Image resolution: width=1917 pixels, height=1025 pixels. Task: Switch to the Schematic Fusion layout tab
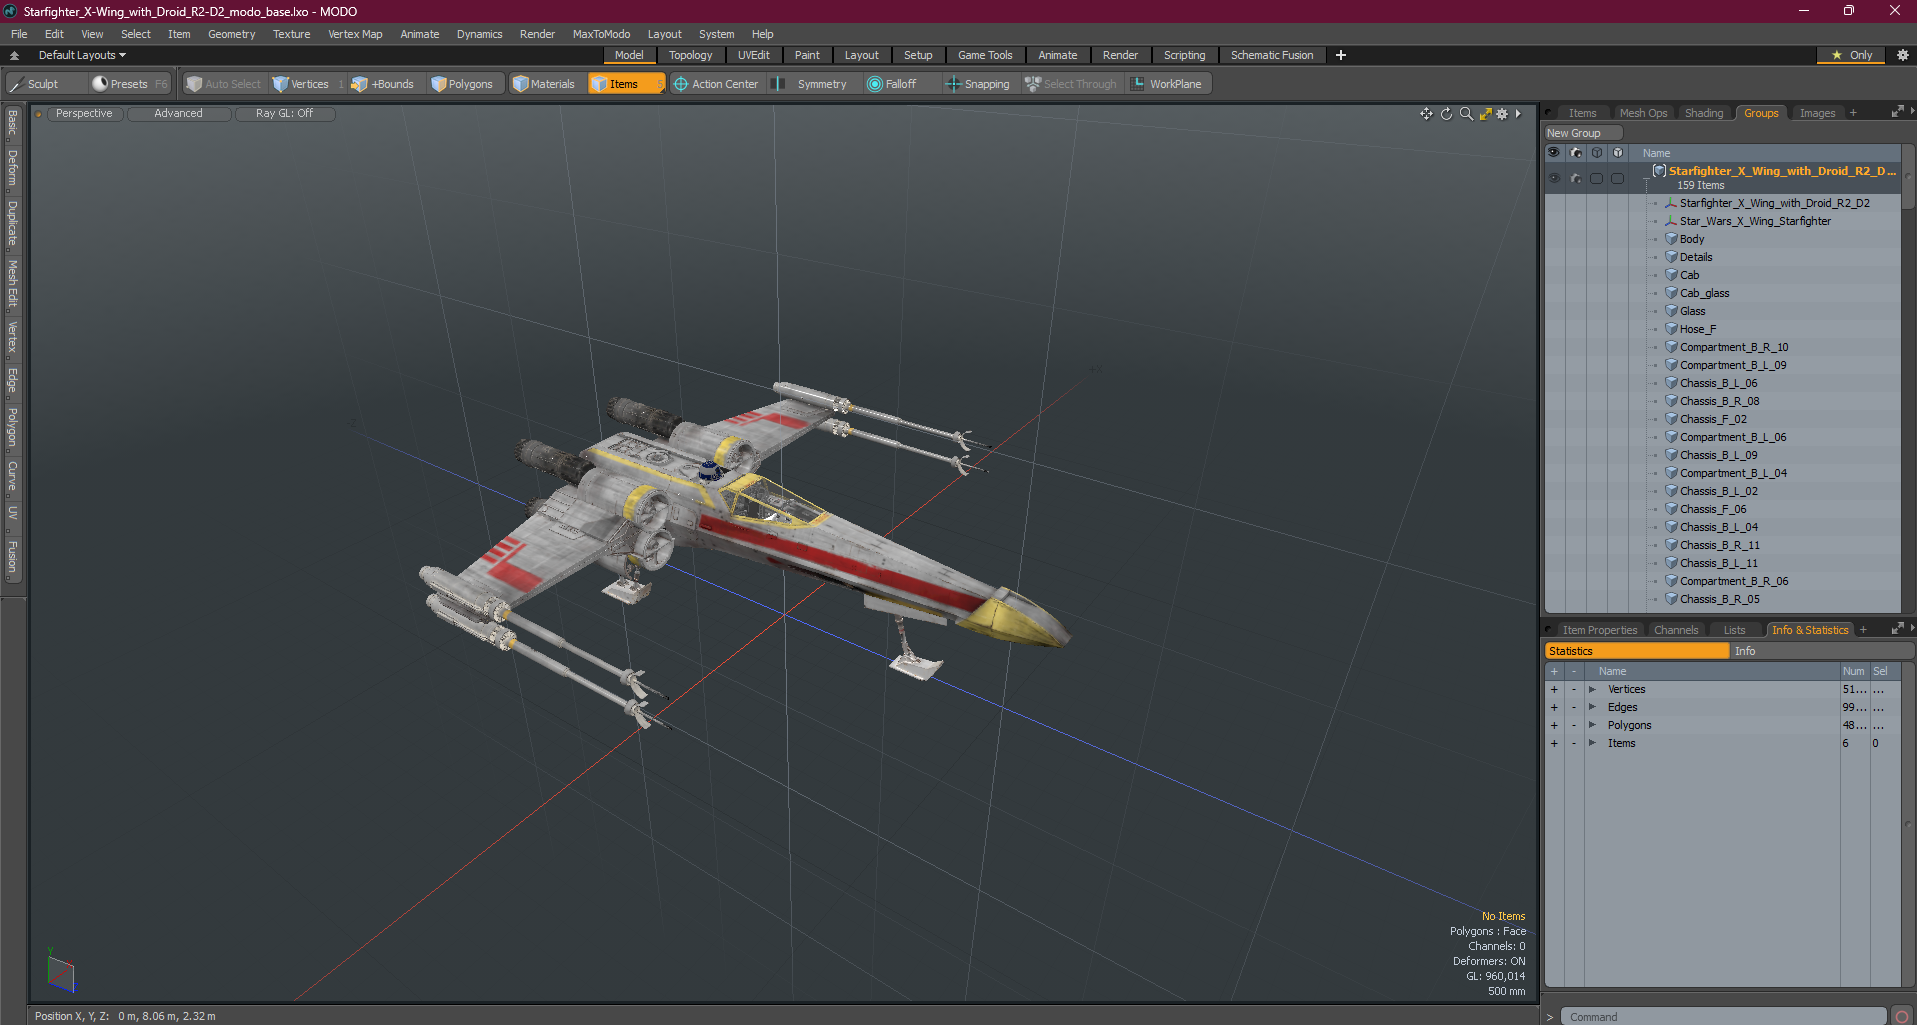click(1272, 55)
